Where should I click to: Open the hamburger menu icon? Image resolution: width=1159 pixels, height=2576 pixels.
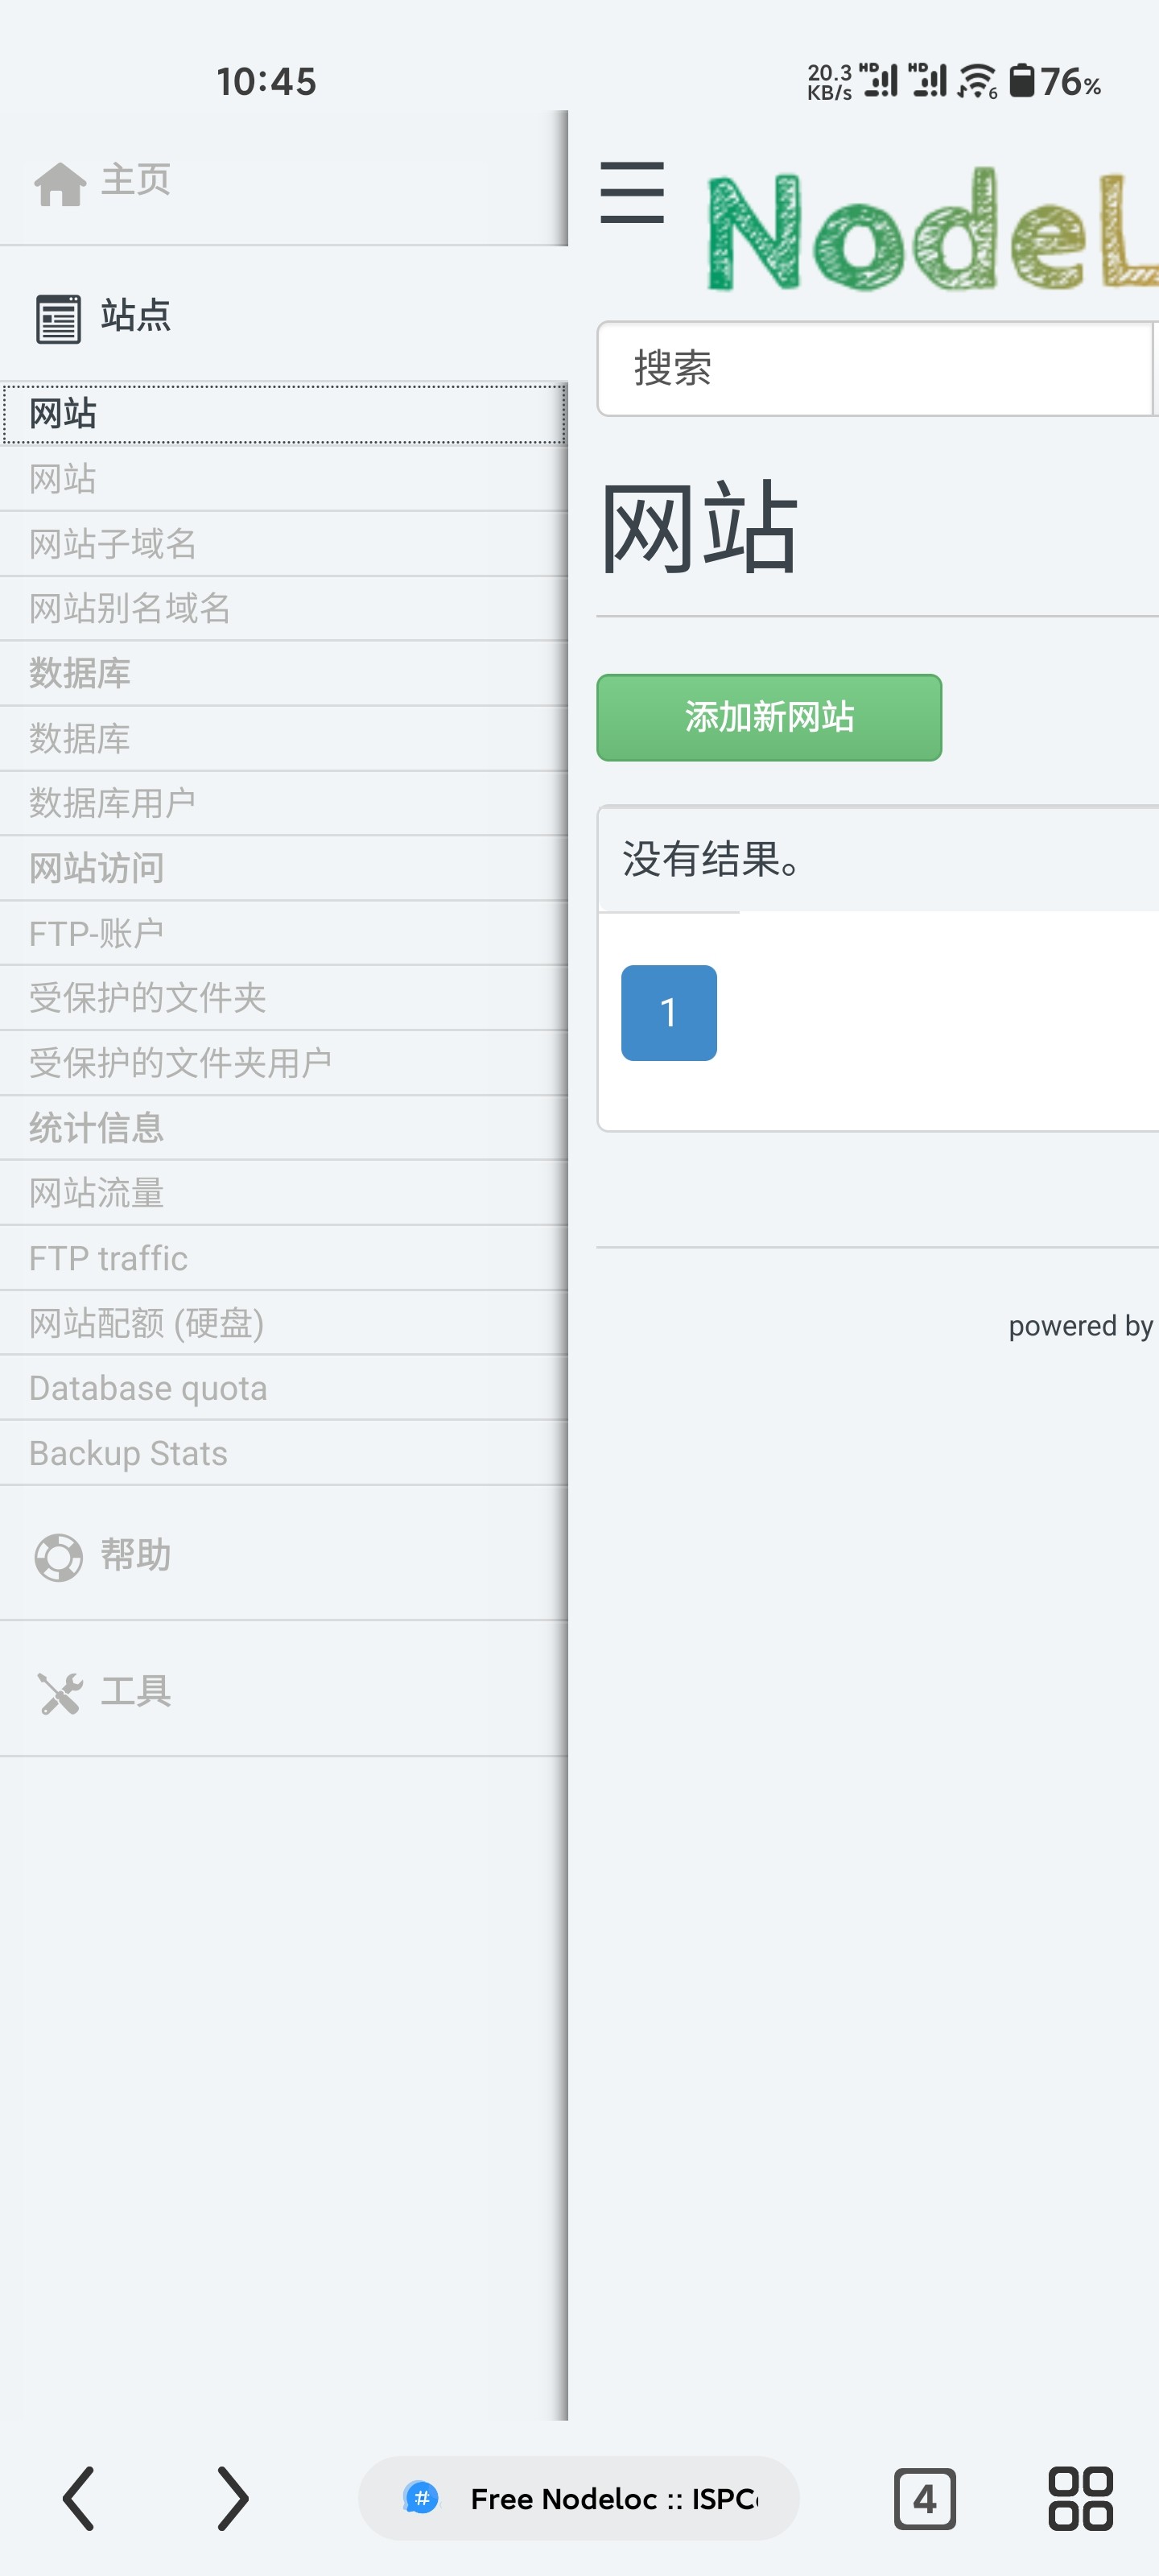pos(632,193)
